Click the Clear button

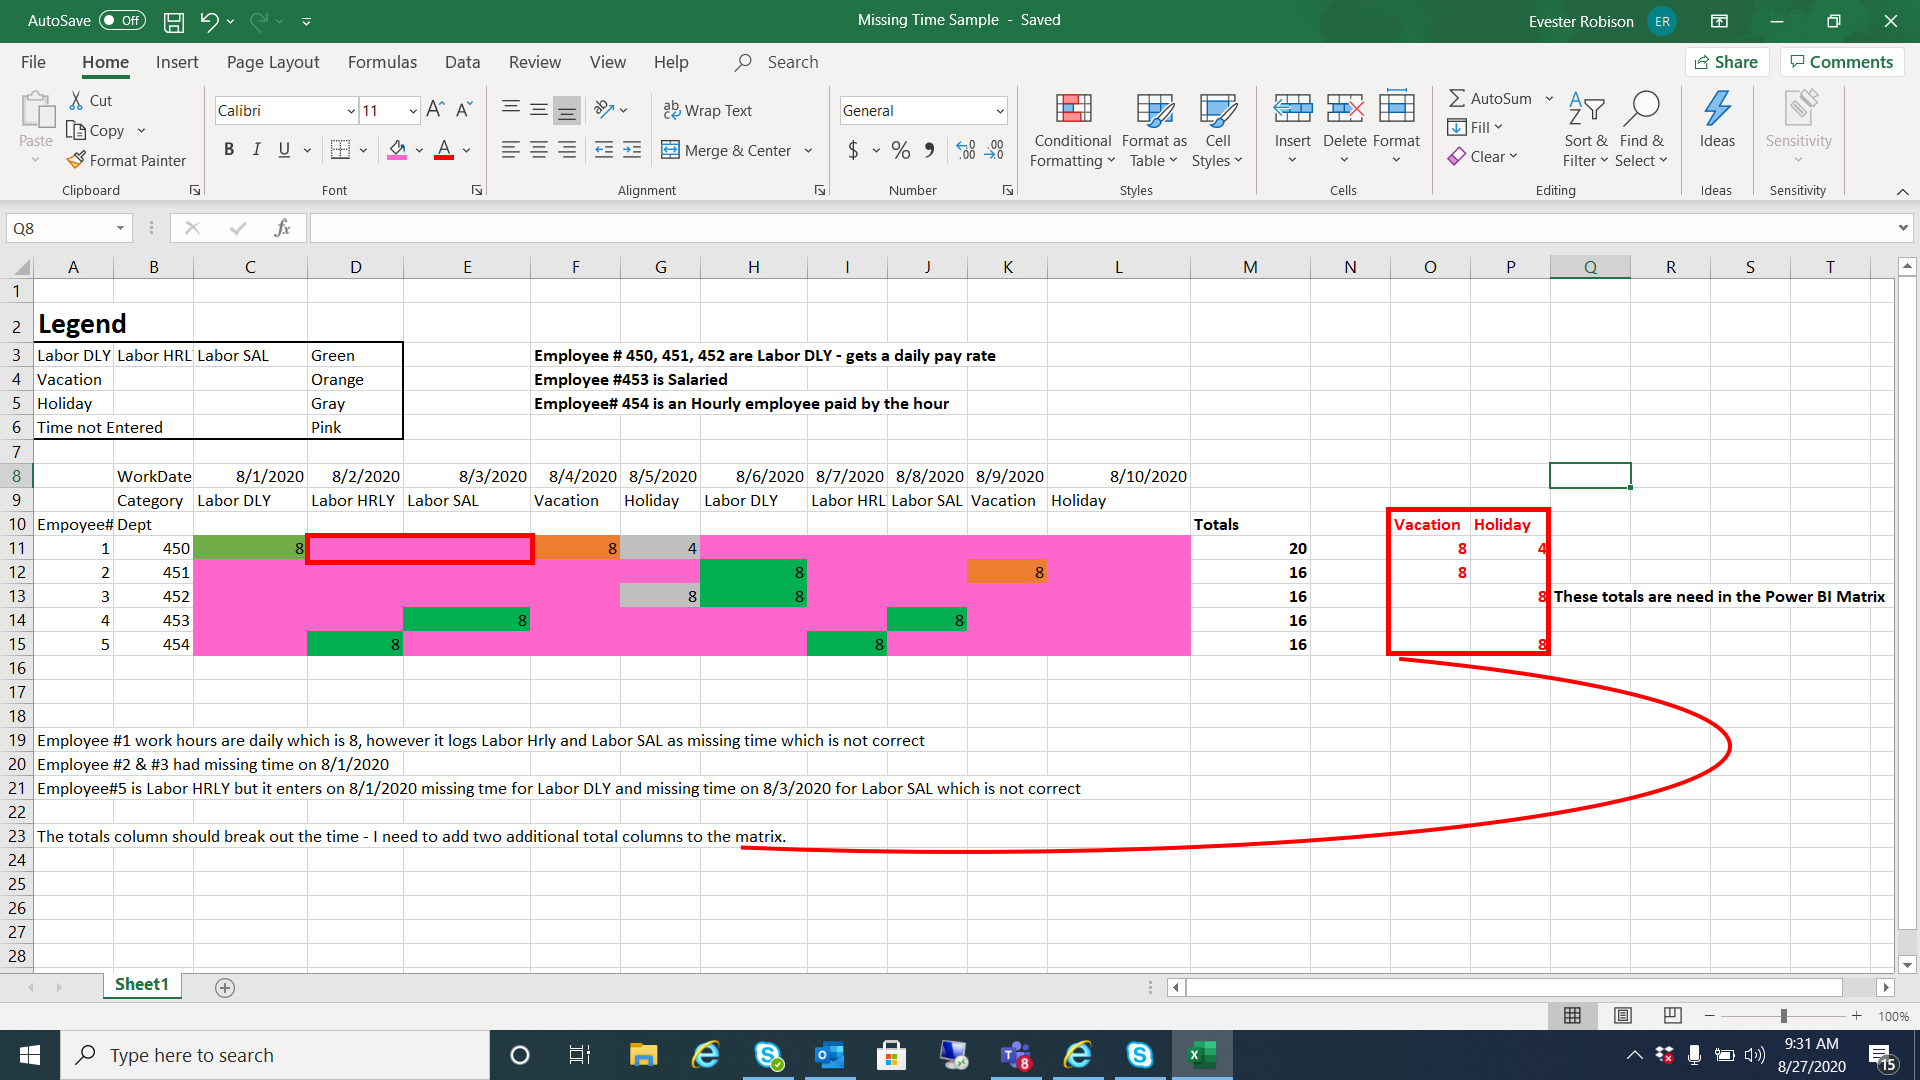coord(1483,157)
